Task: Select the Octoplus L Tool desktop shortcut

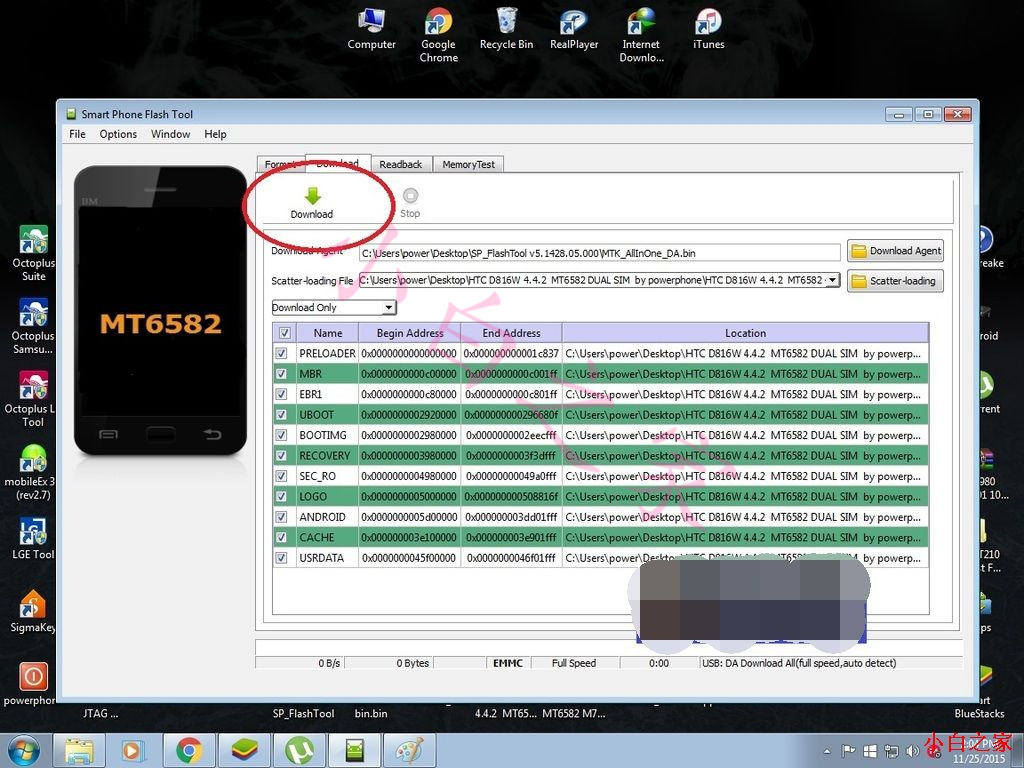Action: [x=31, y=399]
